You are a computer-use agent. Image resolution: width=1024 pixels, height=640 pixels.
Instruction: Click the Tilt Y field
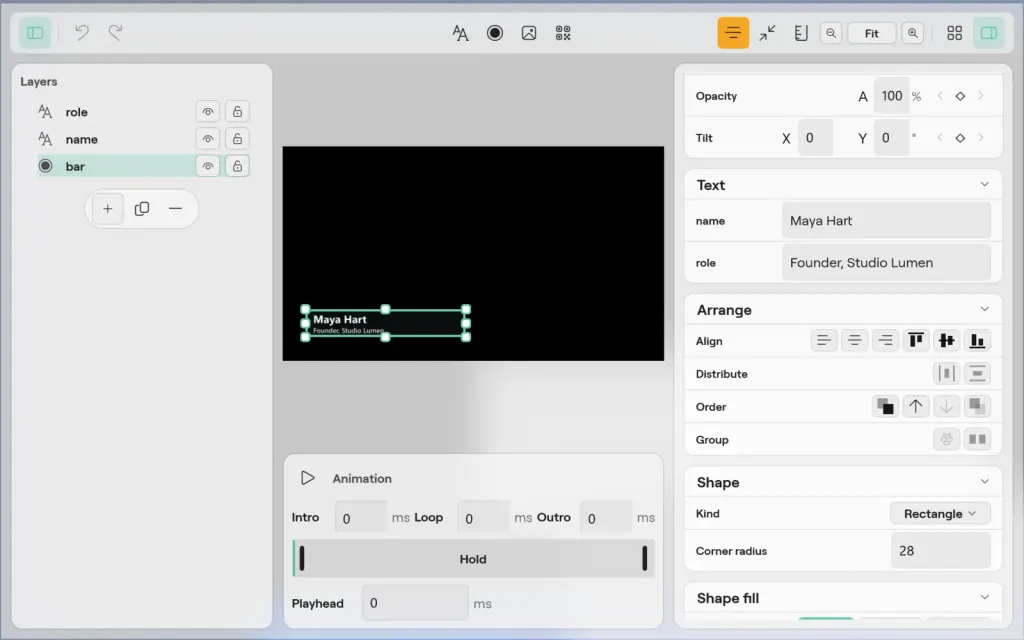pos(891,138)
